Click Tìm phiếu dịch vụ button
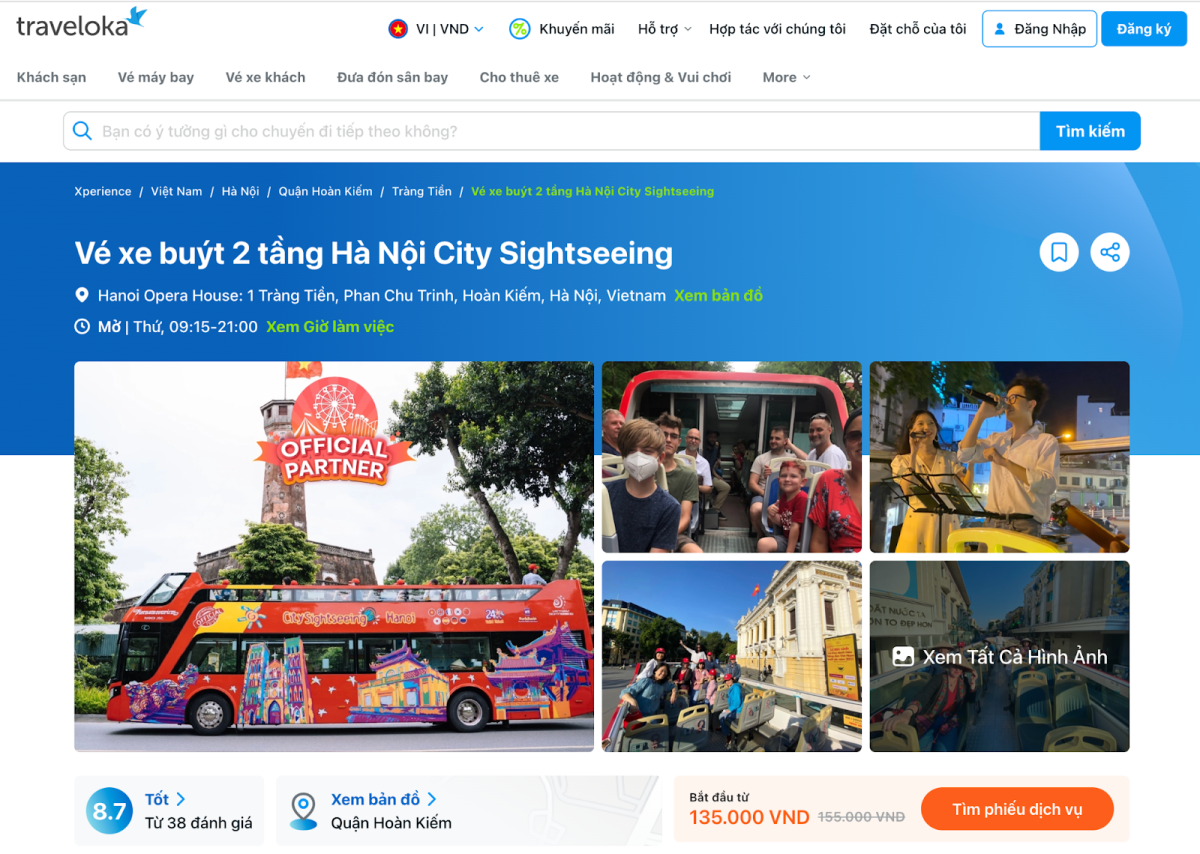 coord(1017,809)
